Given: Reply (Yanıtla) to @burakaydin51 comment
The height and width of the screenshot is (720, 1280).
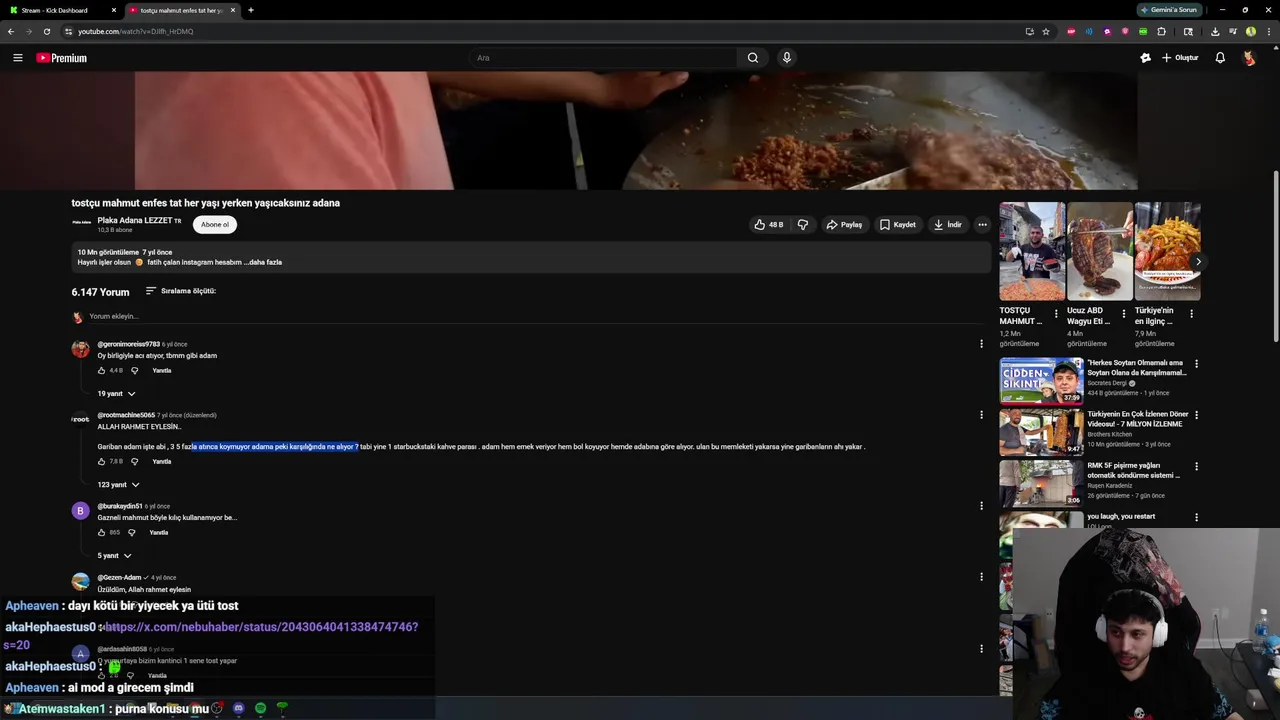Looking at the screenshot, I should point(159,532).
